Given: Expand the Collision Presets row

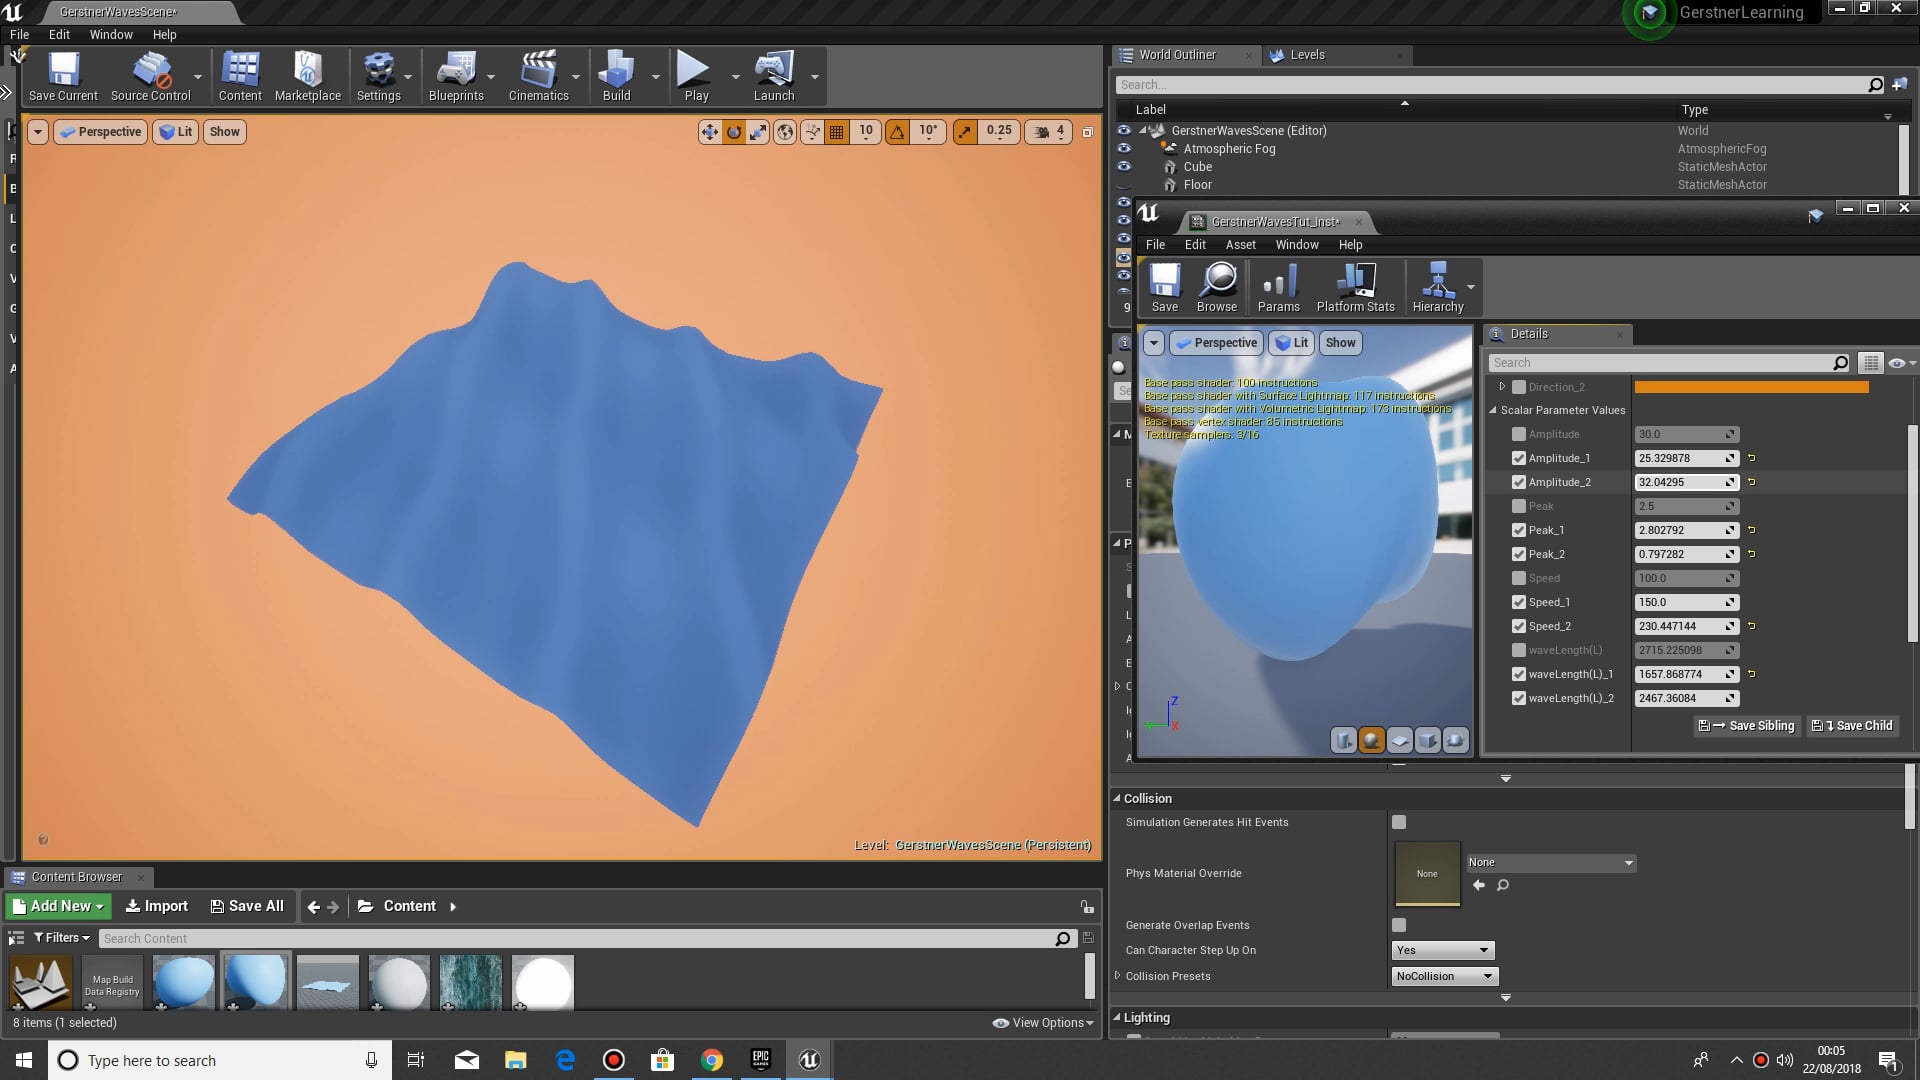Looking at the screenshot, I should click(x=1117, y=976).
